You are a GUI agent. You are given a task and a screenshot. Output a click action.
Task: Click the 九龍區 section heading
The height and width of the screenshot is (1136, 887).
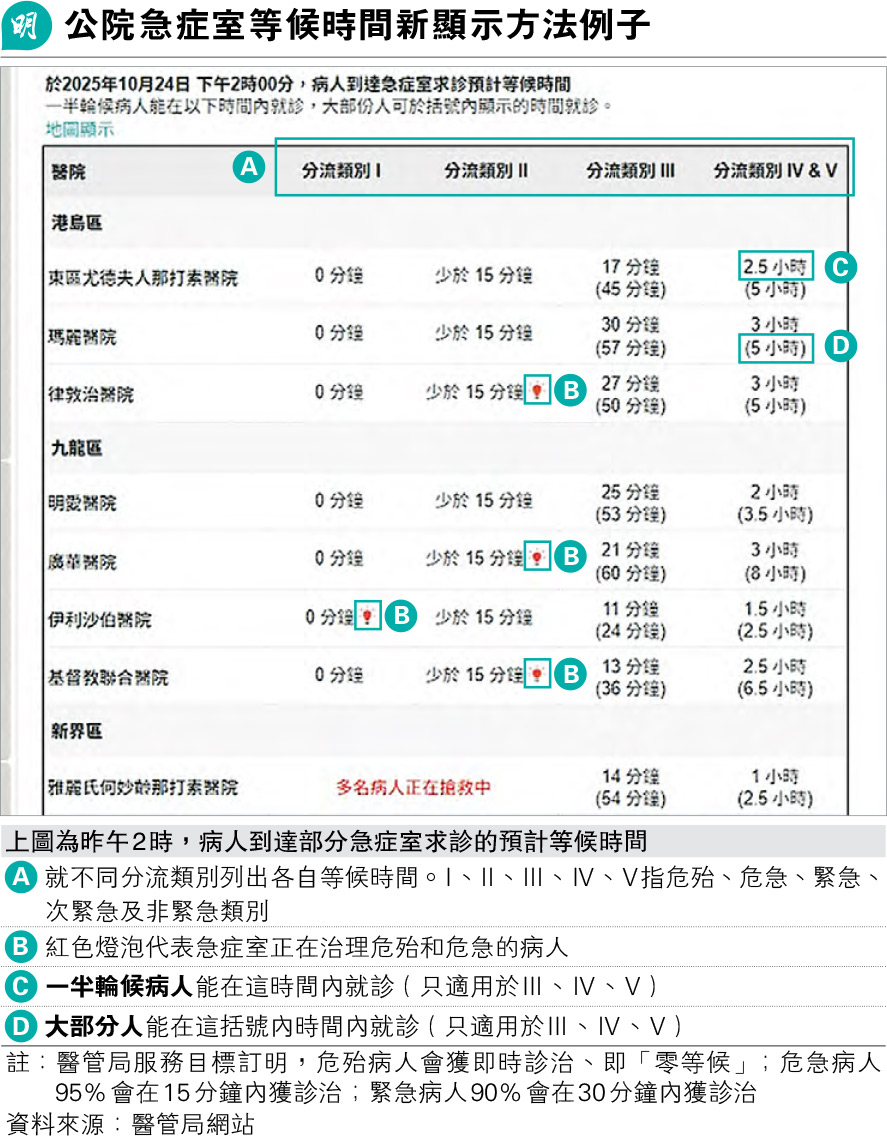76,450
